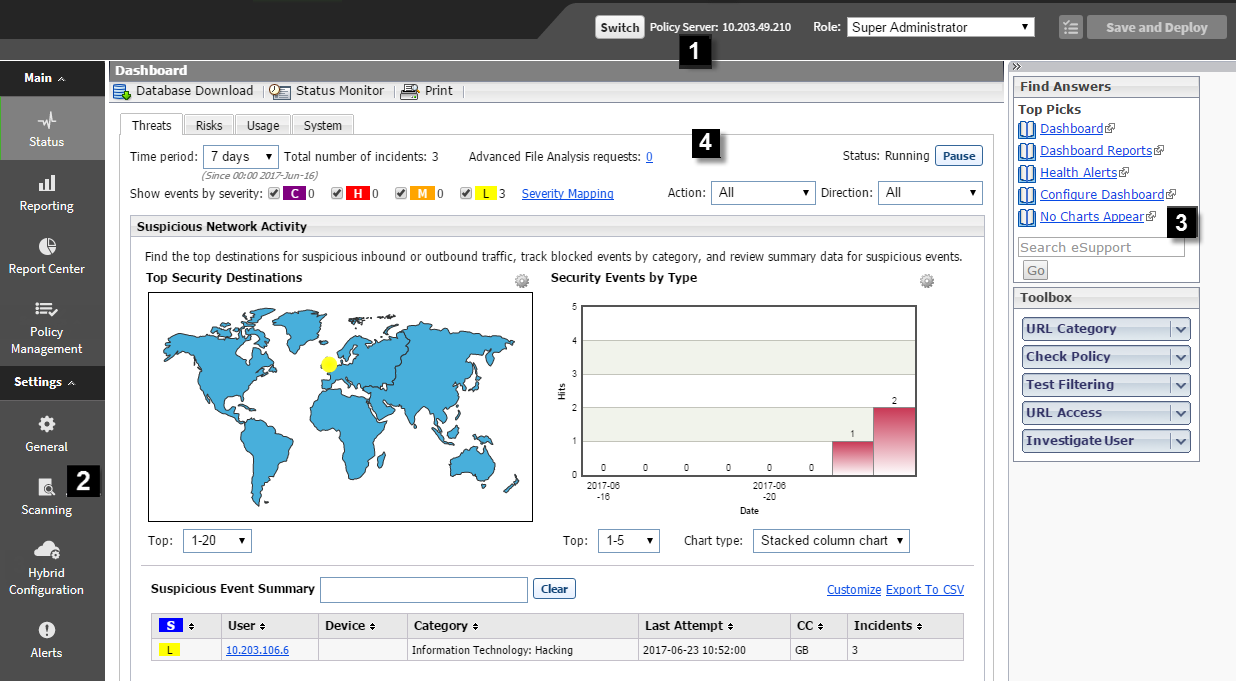The image size is (1236, 681).
Task: Open Alerts exclamation icon
Action: click(x=46, y=630)
